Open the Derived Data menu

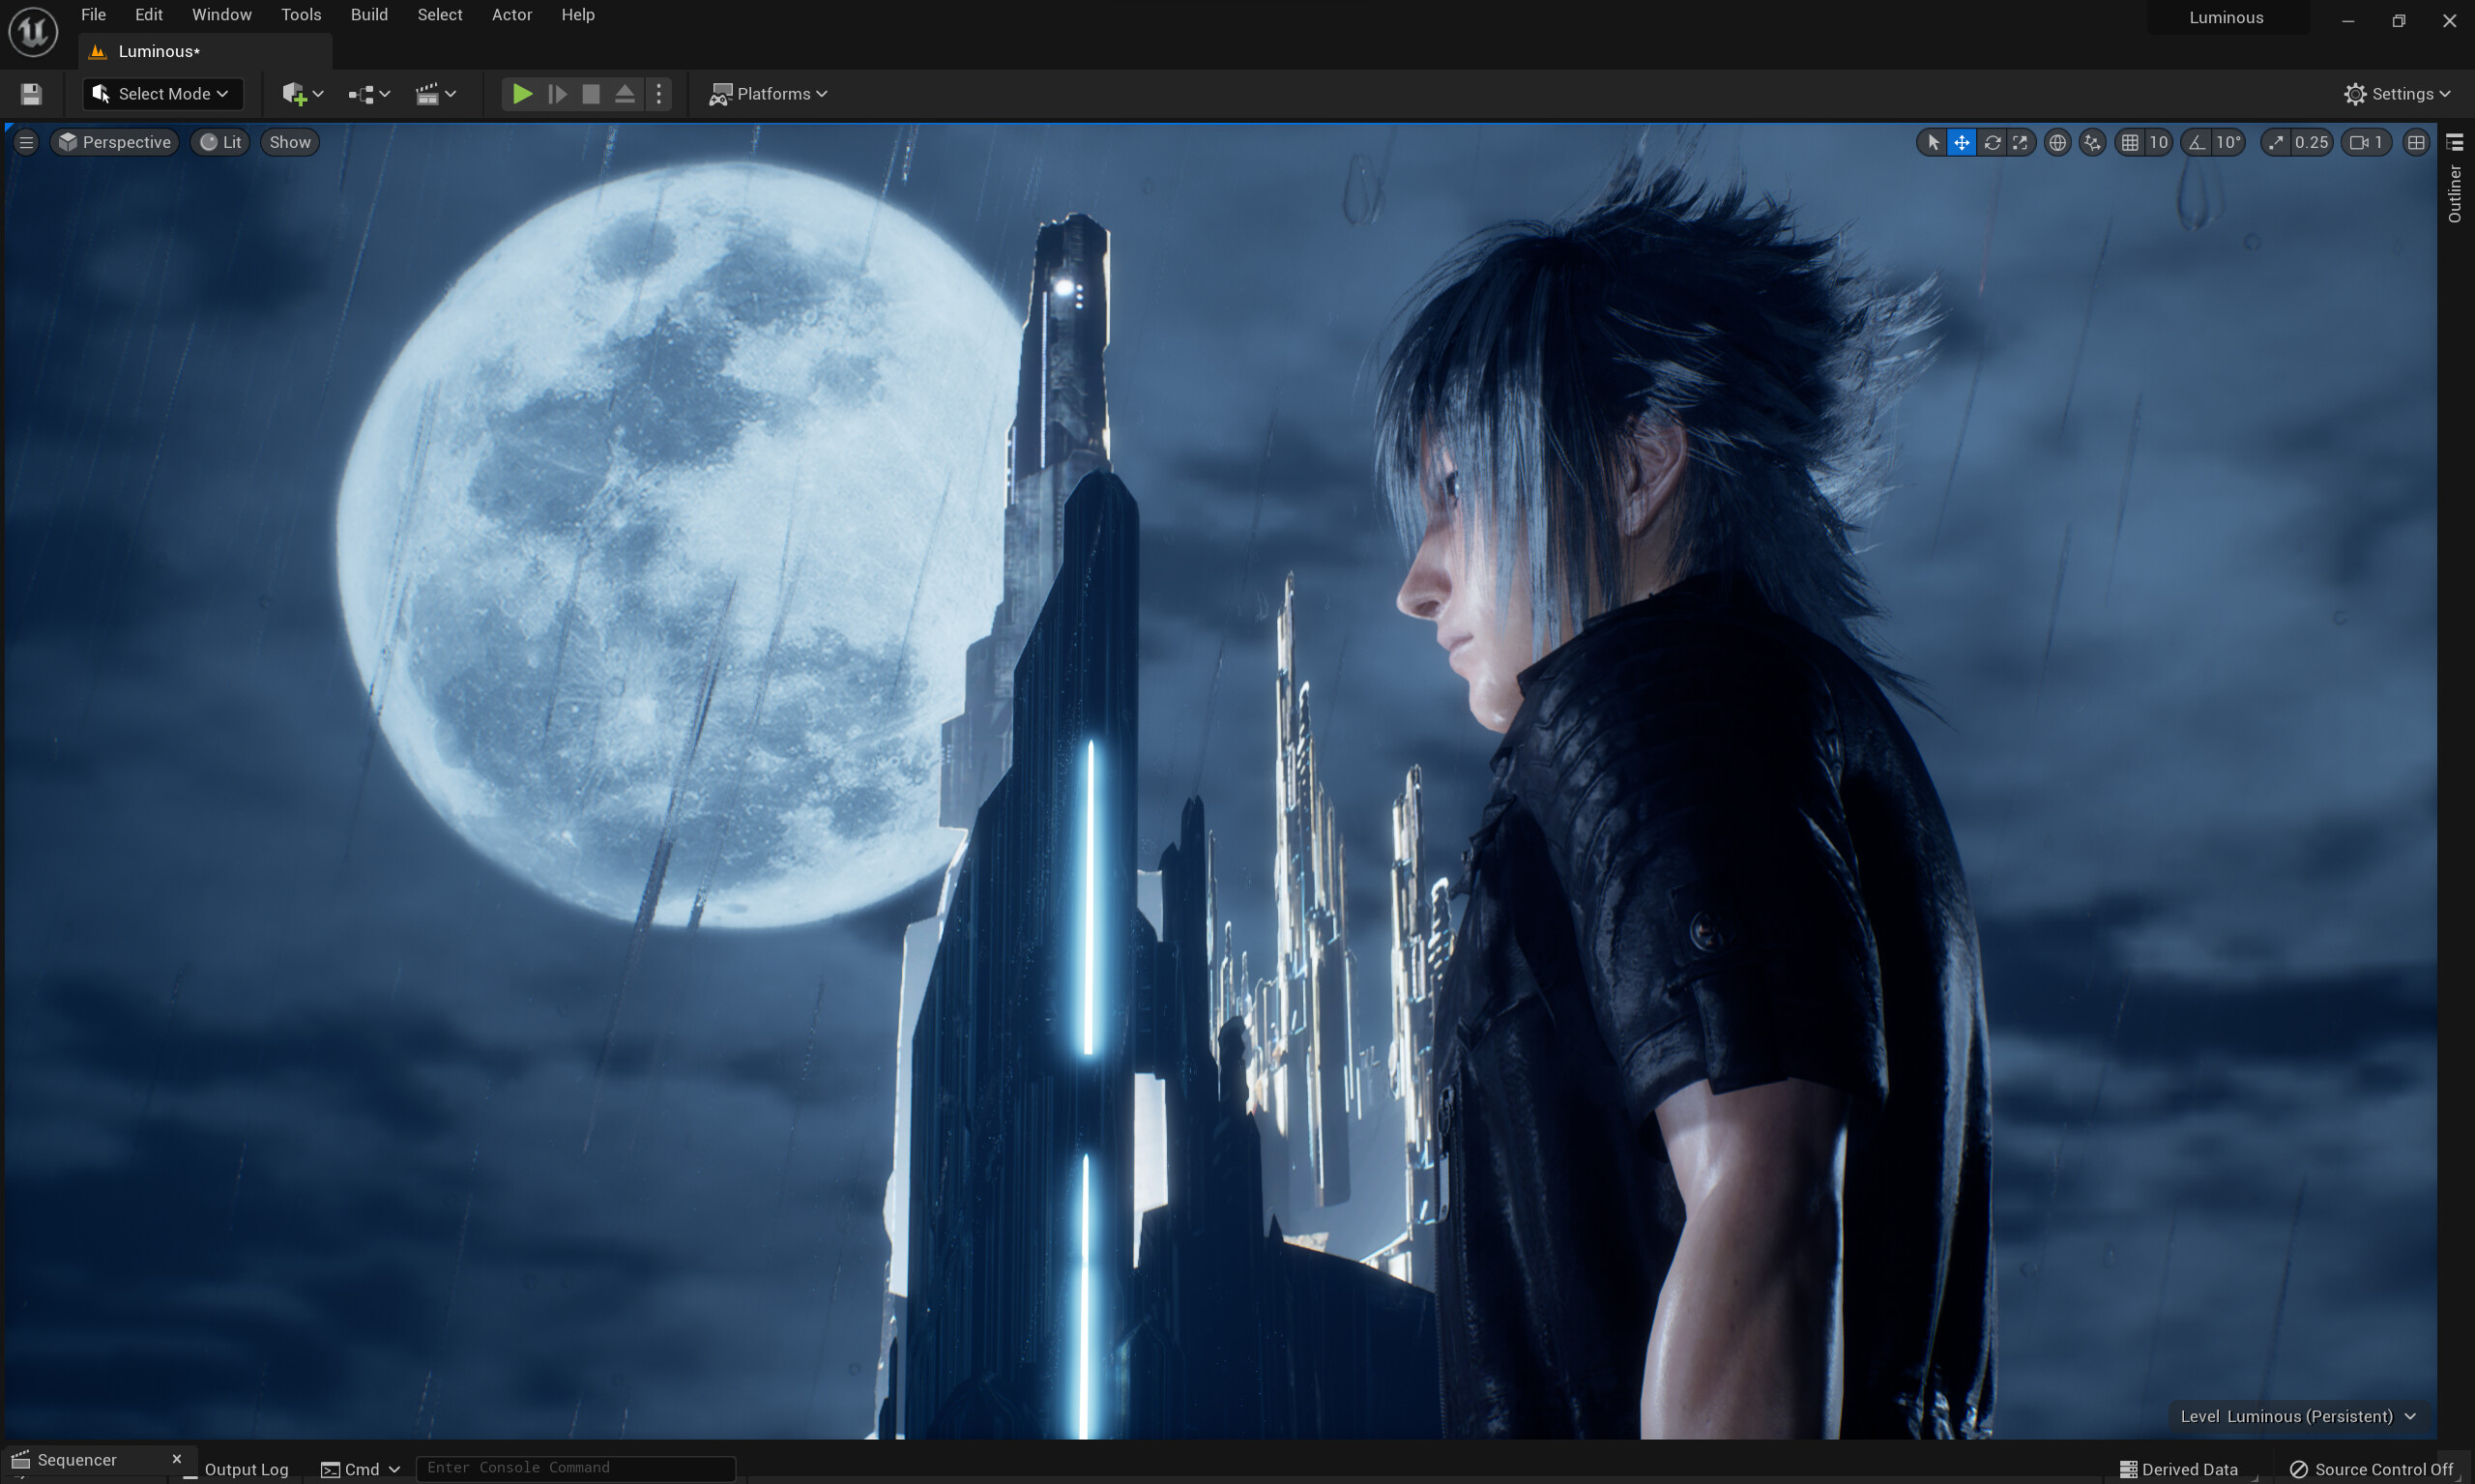[x=2178, y=1469]
